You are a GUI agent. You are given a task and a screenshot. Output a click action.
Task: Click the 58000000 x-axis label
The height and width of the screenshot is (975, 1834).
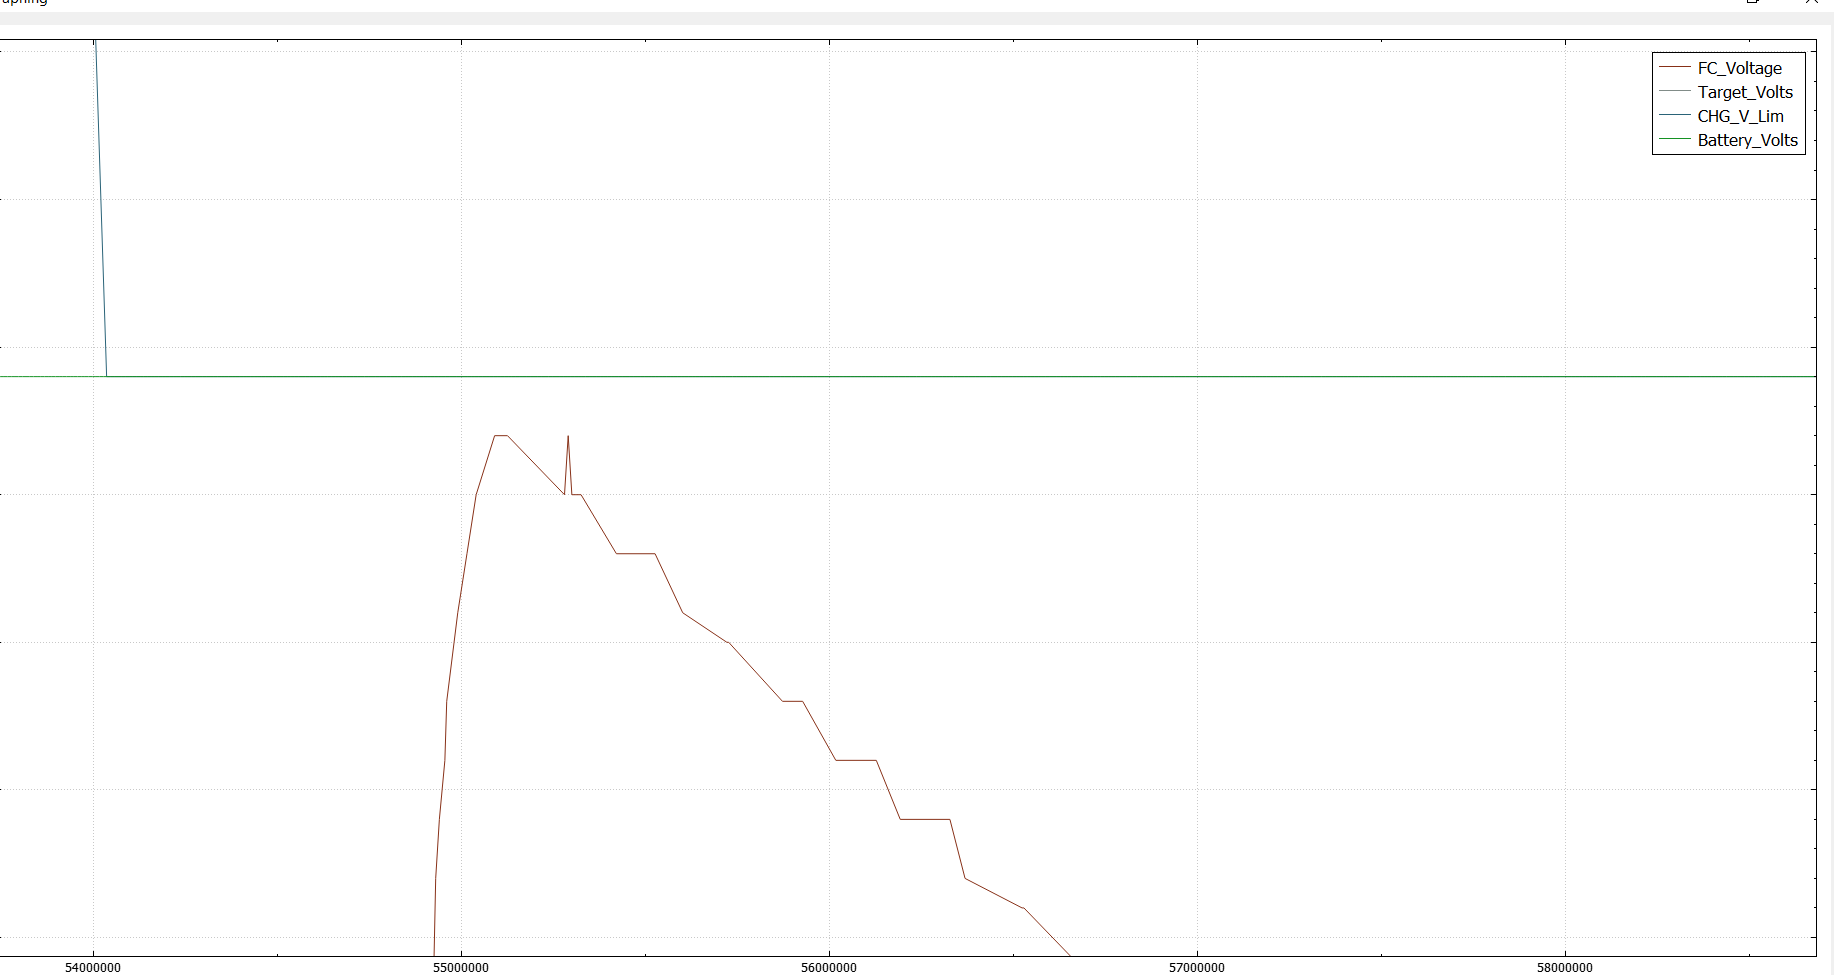point(1565,967)
